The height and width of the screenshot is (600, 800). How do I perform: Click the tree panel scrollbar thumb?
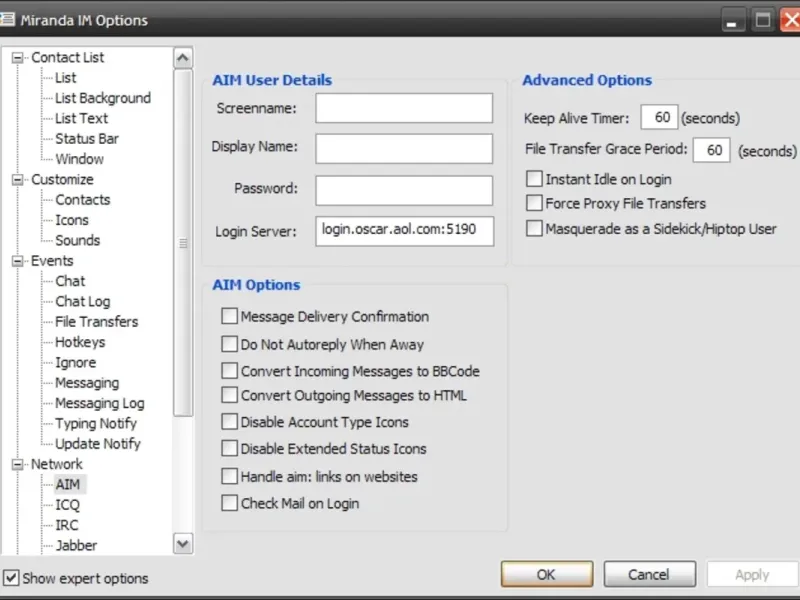pyautogui.click(x=183, y=243)
